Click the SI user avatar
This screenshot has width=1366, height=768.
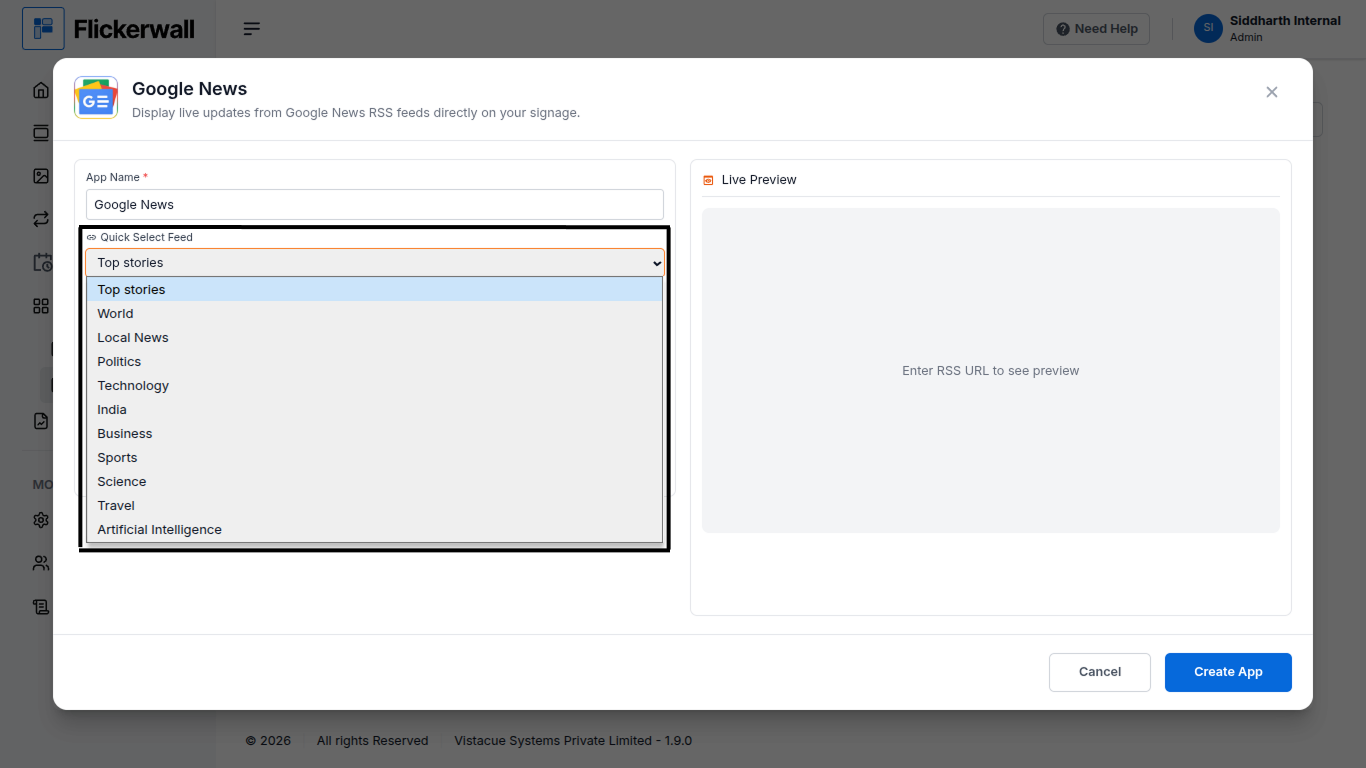tap(1208, 28)
